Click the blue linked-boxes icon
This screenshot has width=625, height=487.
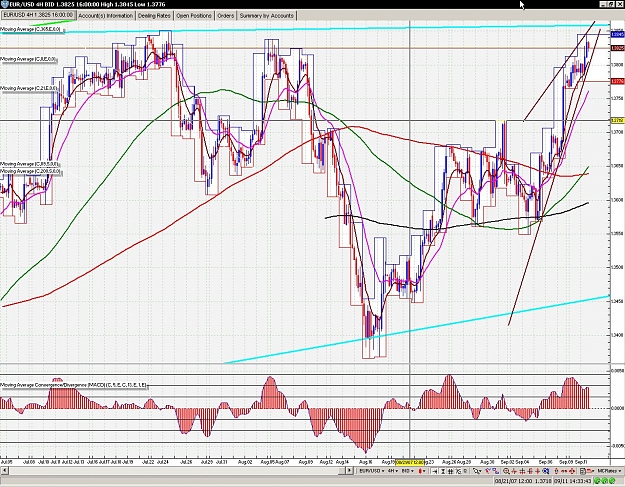(x=495, y=471)
